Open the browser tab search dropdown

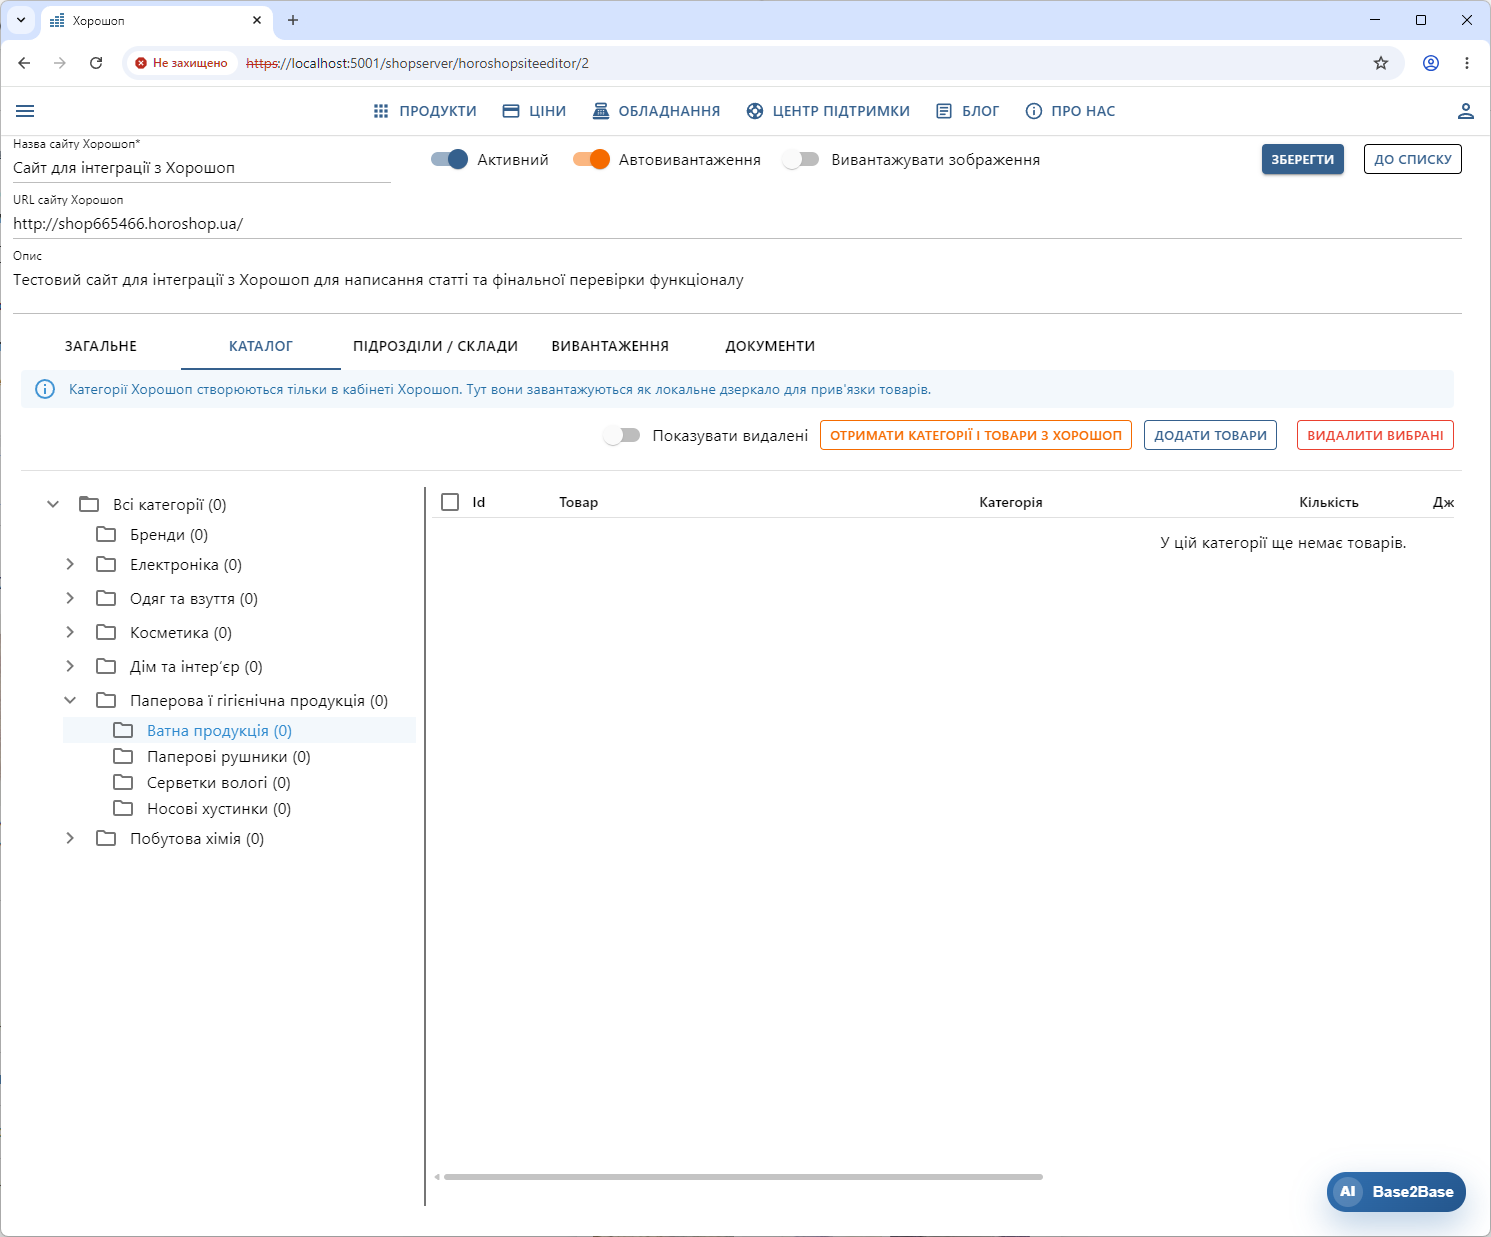coord(21,20)
